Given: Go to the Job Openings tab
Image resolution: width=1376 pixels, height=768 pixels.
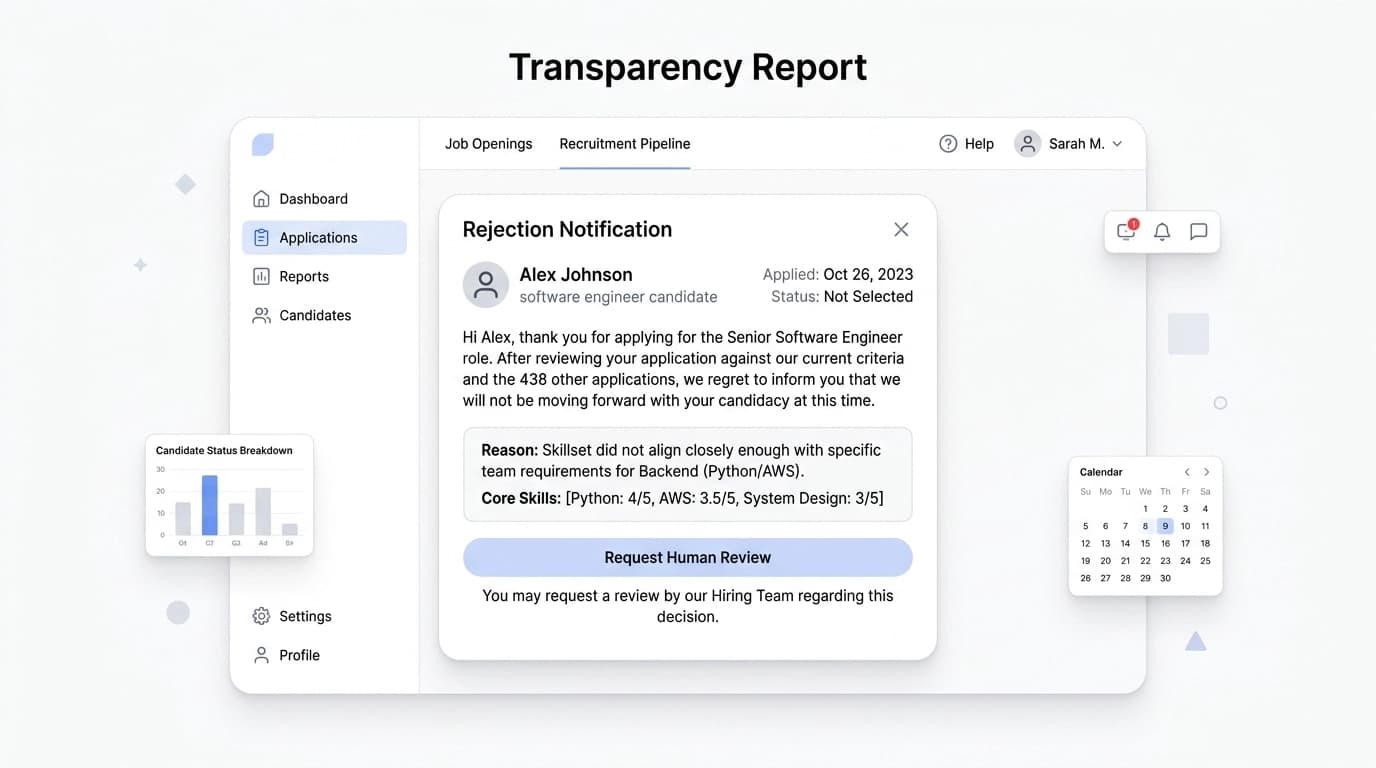Looking at the screenshot, I should coord(488,143).
